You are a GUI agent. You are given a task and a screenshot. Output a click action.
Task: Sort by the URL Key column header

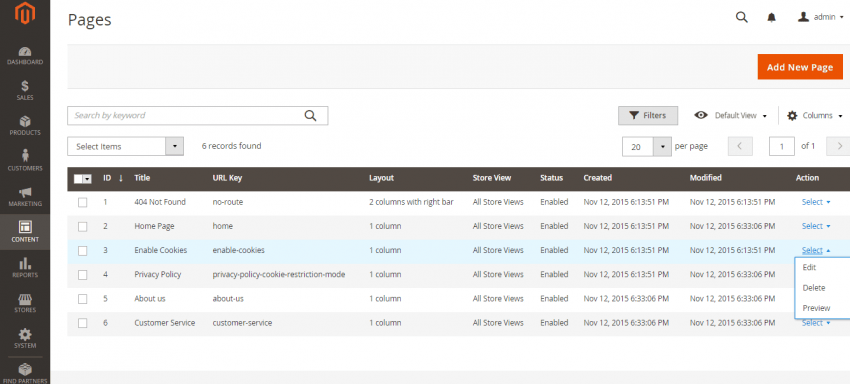coord(227,178)
